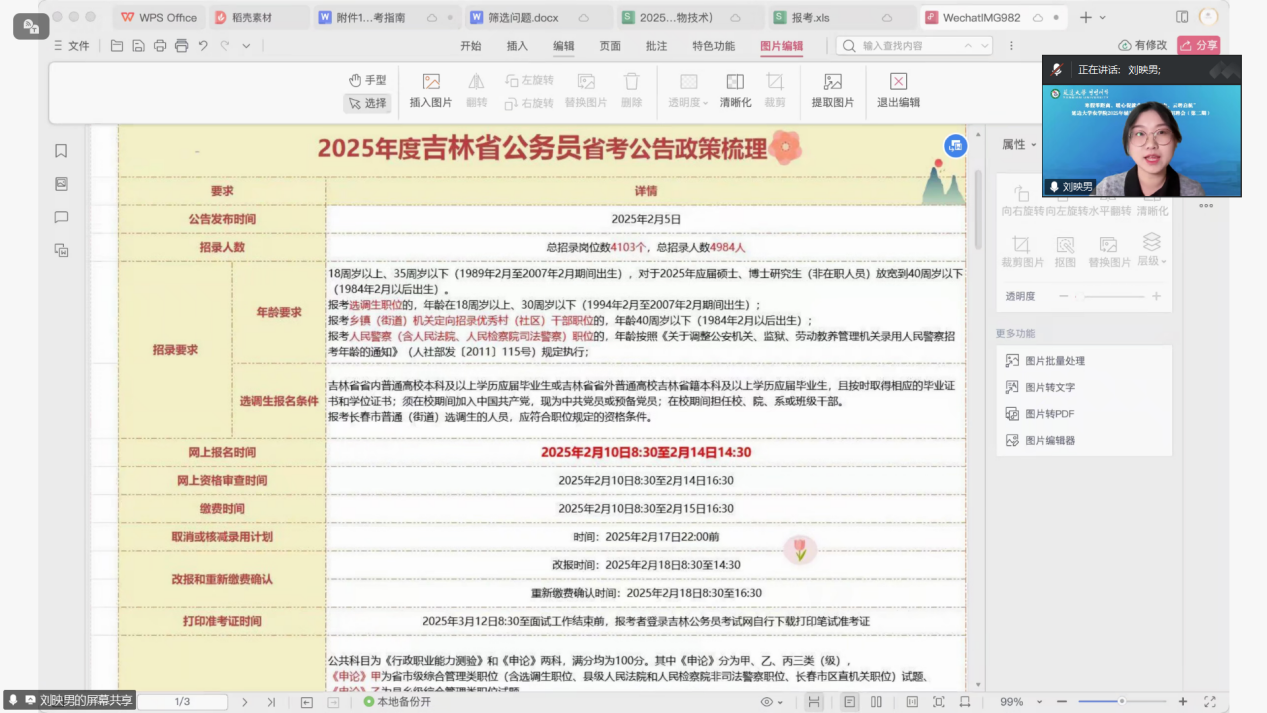Open the 稻壳素材 tab
This screenshot has height=713, width=1267.
point(258,17)
